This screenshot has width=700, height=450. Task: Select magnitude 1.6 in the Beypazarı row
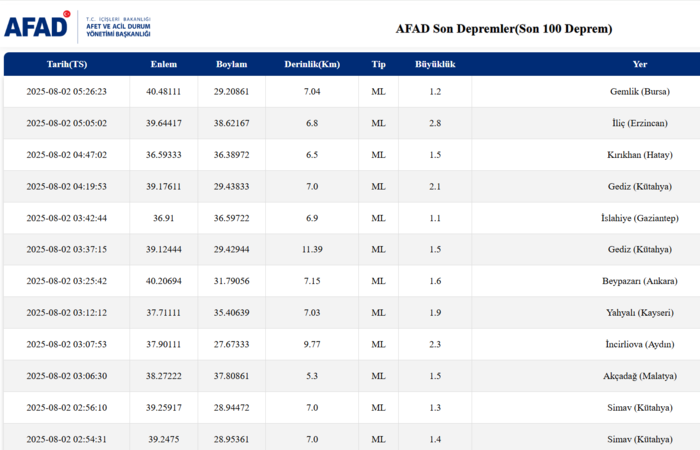(x=435, y=281)
